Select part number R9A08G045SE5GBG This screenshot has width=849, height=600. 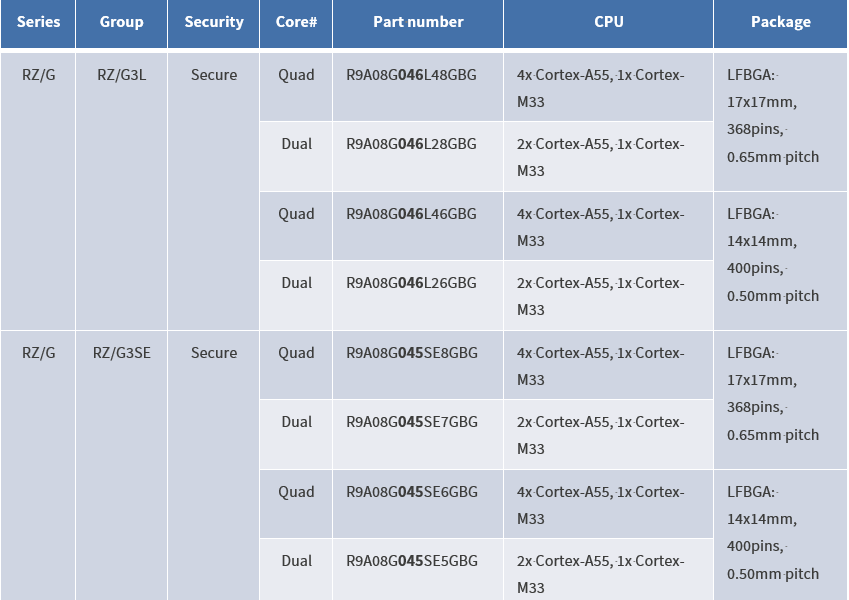coord(412,560)
